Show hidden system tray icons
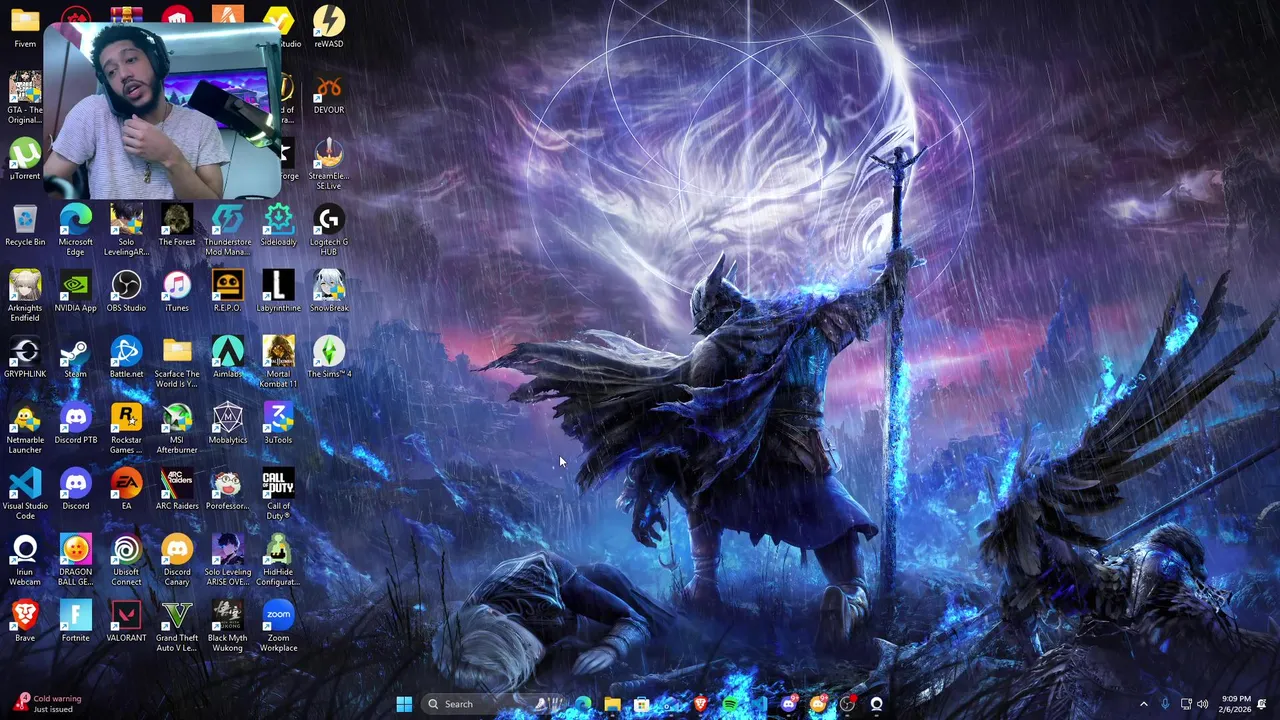 [x=1144, y=704]
